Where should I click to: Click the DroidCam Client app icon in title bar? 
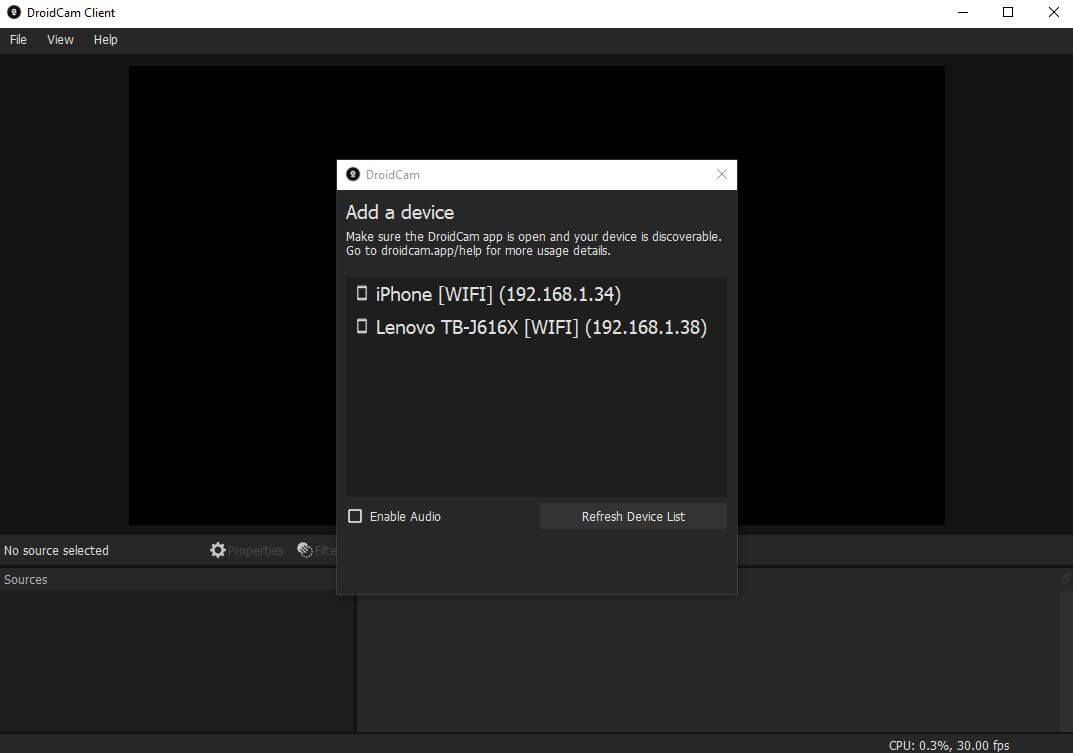pos(14,13)
